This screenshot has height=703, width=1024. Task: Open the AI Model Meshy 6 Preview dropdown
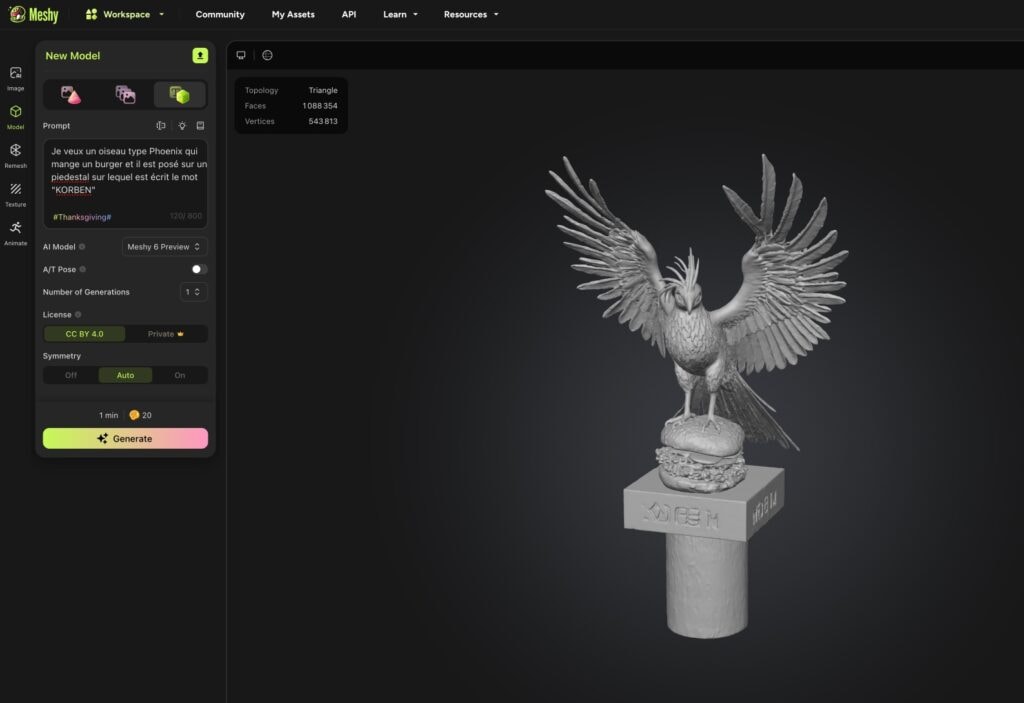click(x=164, y=247)
